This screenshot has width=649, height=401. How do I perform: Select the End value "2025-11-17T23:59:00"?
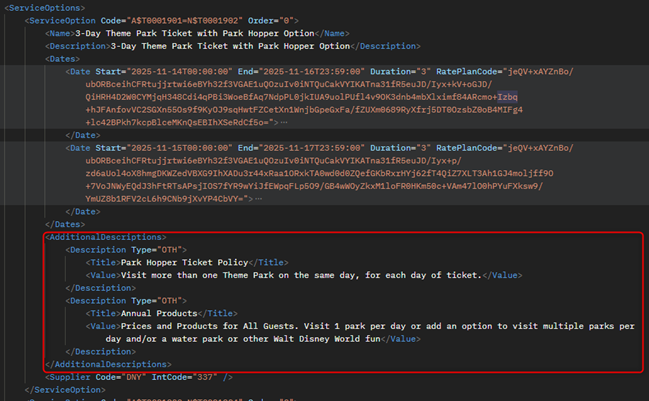(312, 148)
